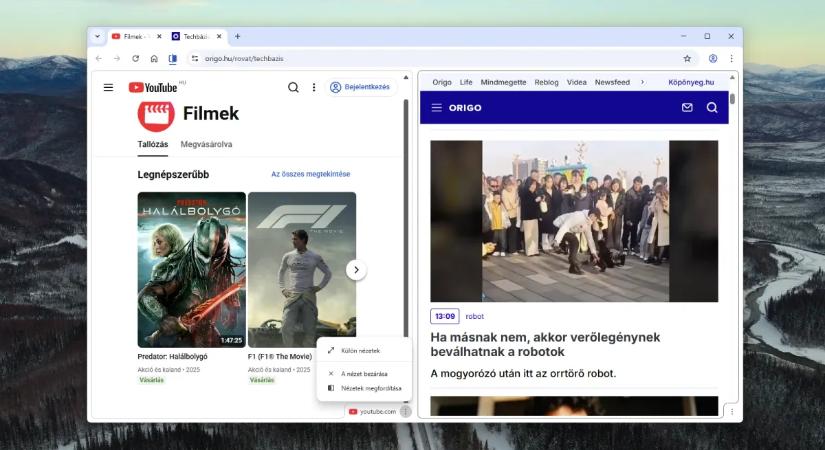Open the Life nav link

pyautogui.click(x=466, y=83)
